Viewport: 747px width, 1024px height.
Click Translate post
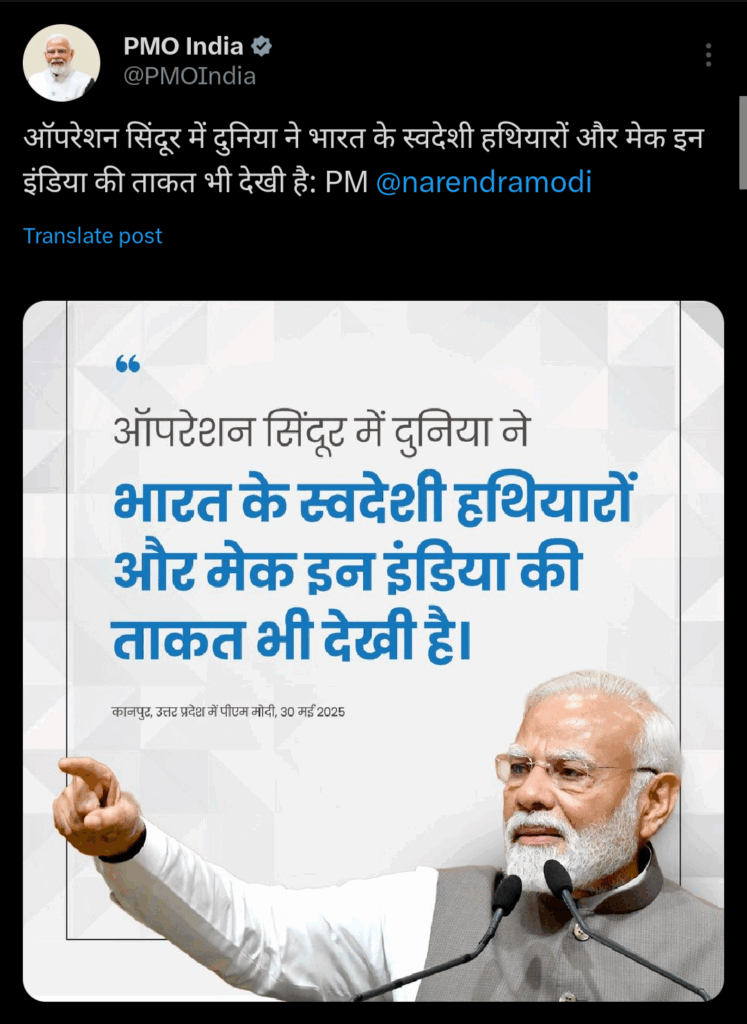click(93, 236)
